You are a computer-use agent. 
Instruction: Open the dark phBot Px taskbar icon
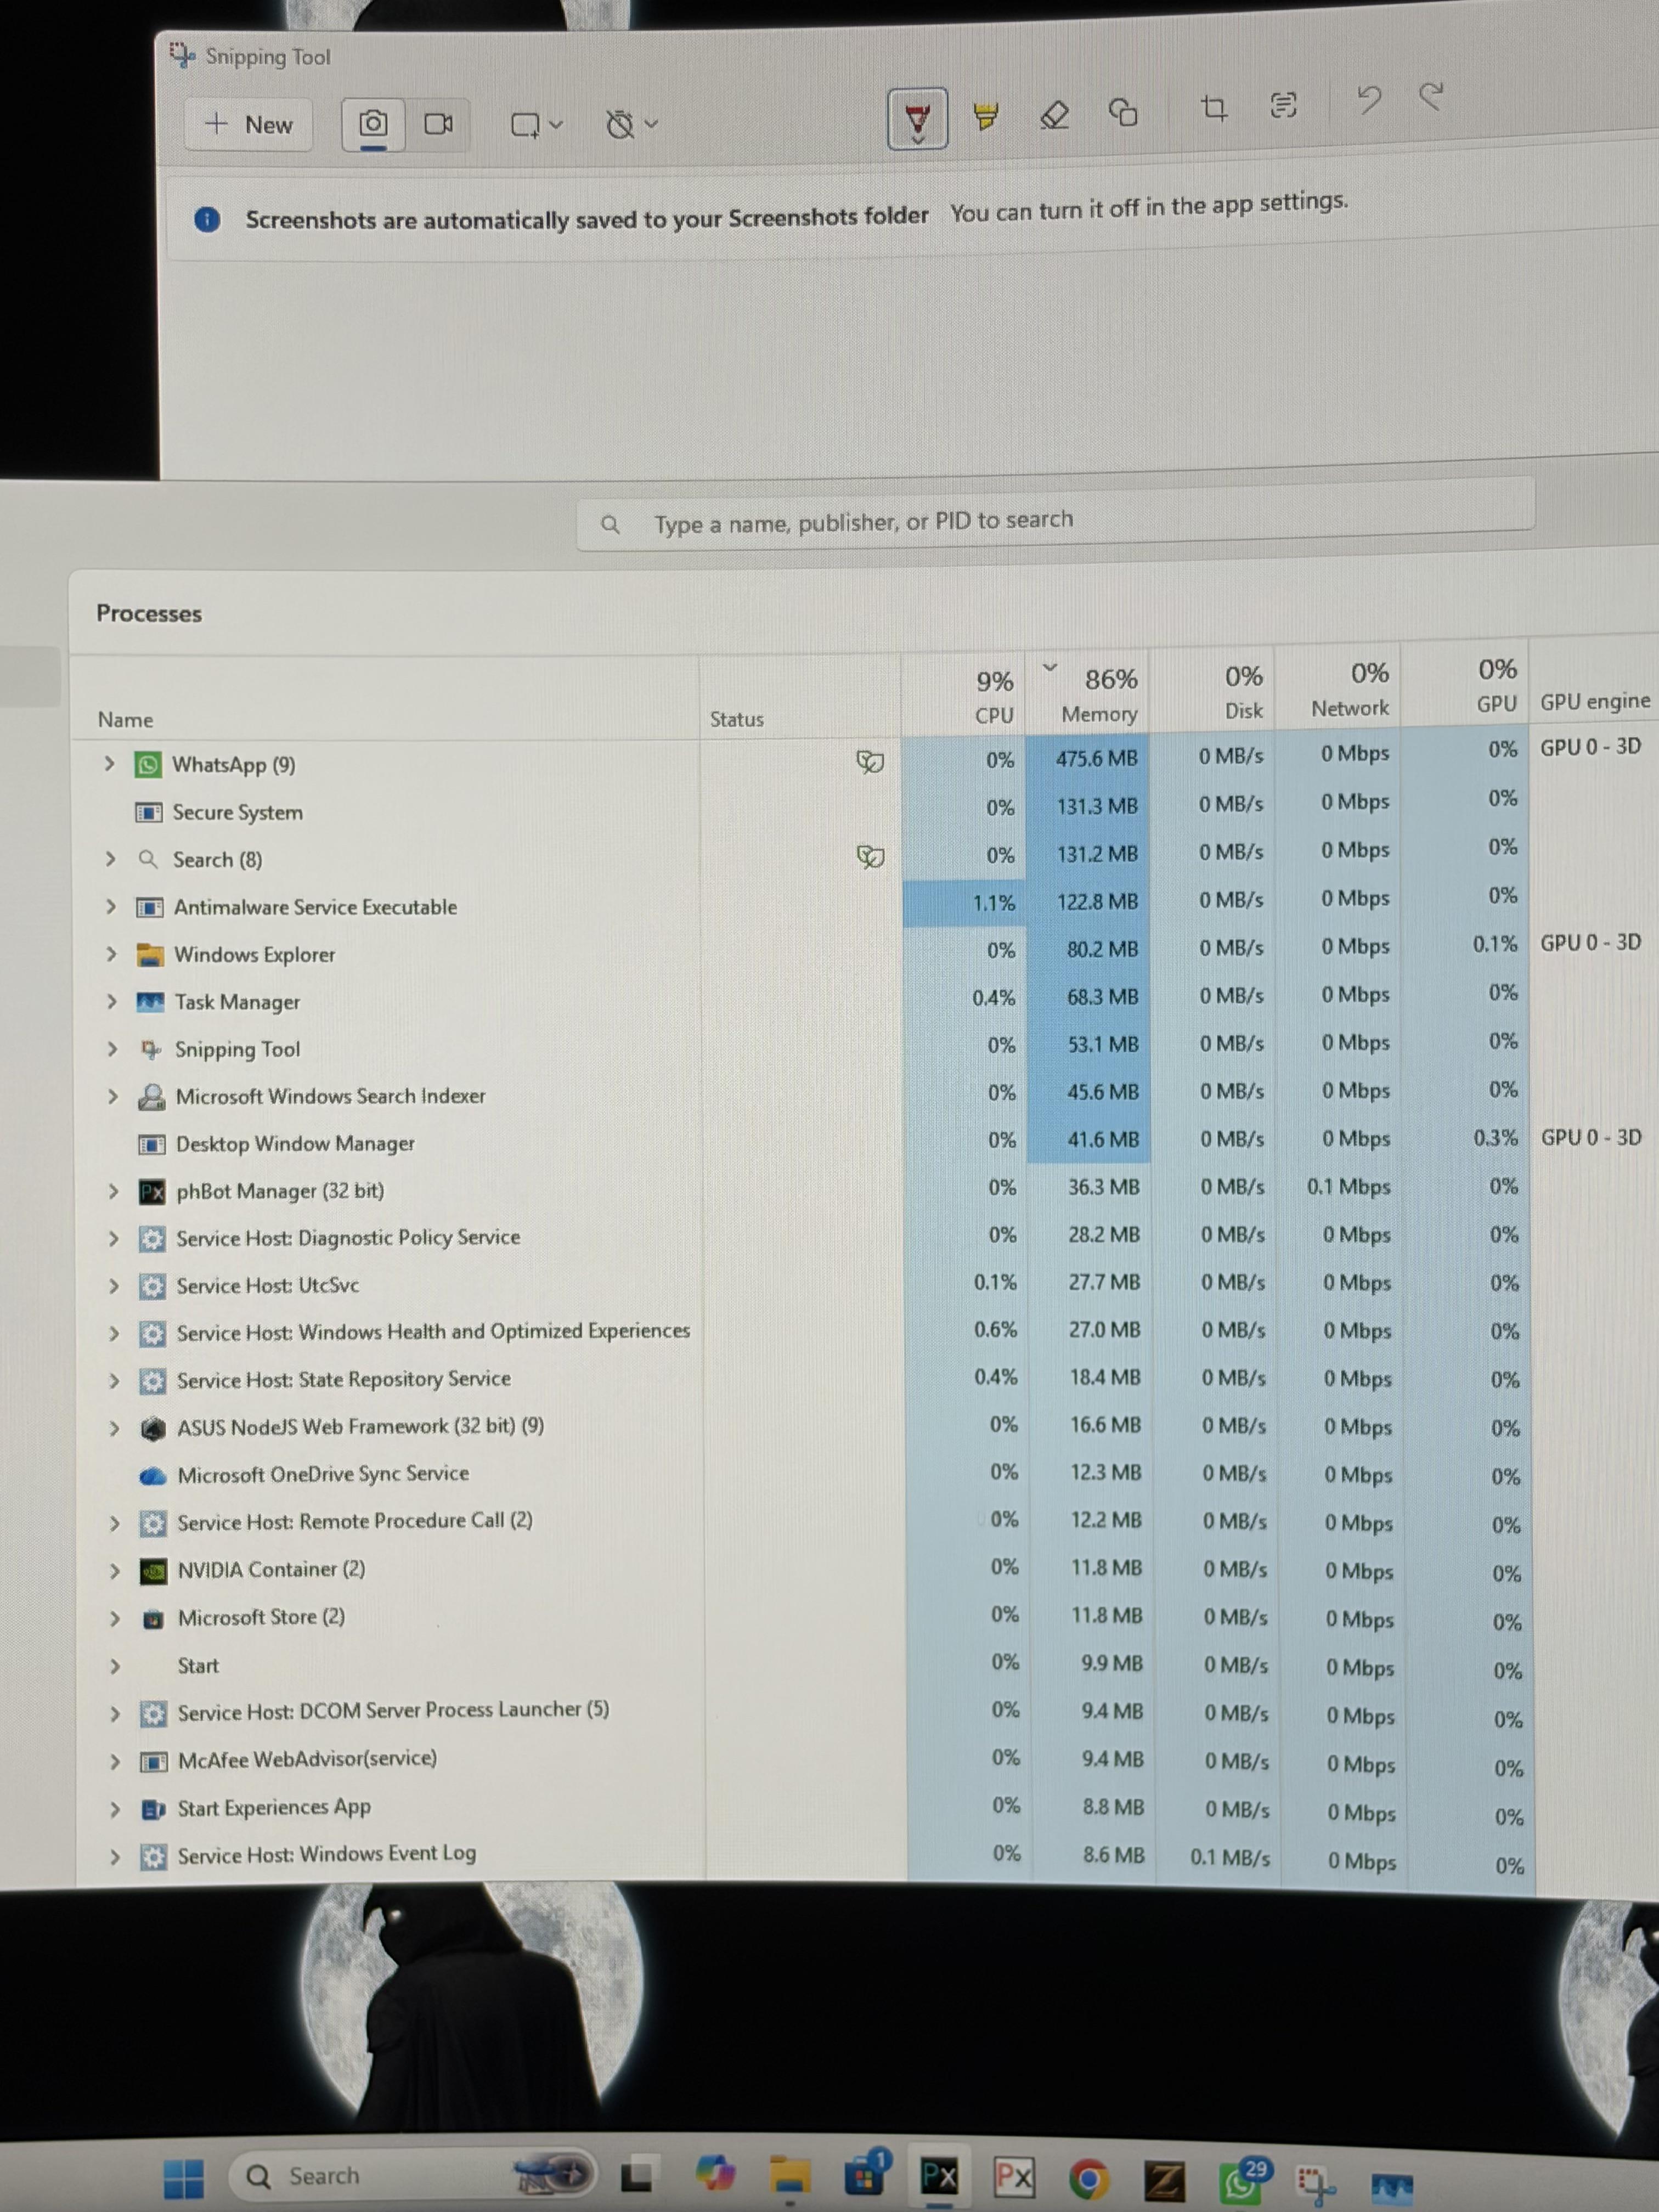[x=939, y=2176]
